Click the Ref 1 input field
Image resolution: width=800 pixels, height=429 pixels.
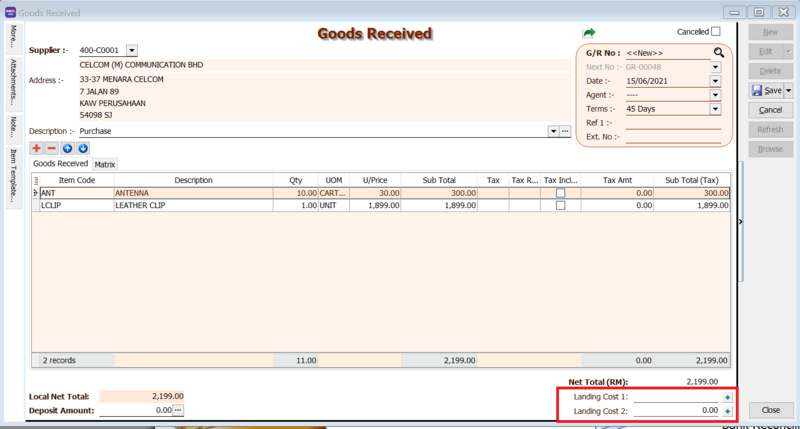tap(672, 123)
